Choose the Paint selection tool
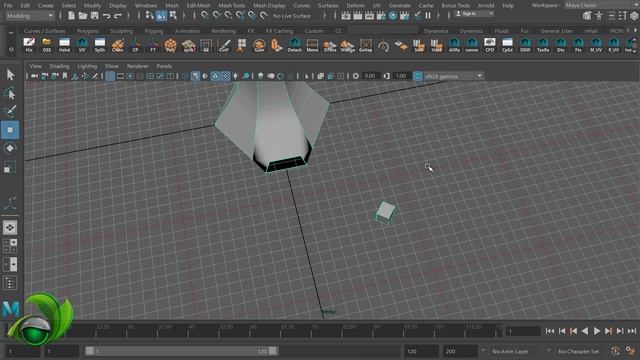This screenshot has width=640, height=360. [10, 111]
